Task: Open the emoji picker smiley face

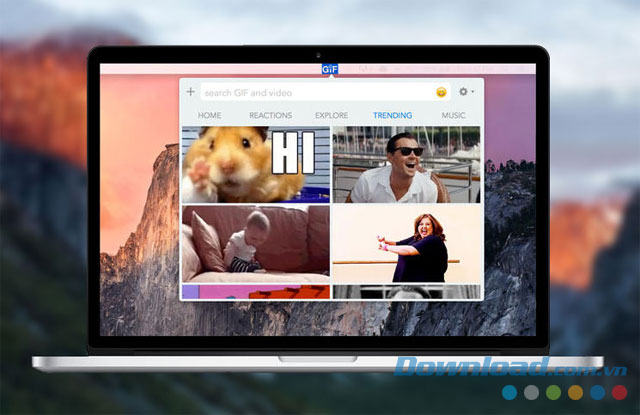Action: 440,92
